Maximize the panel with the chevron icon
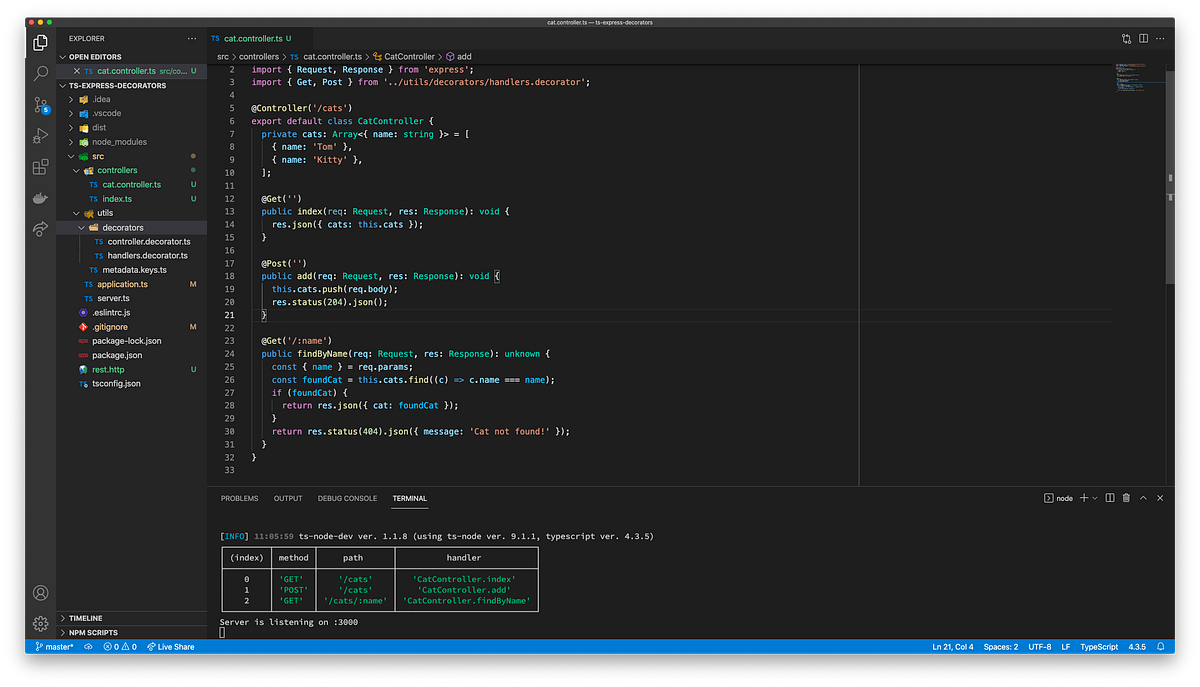 point(1143,497)
